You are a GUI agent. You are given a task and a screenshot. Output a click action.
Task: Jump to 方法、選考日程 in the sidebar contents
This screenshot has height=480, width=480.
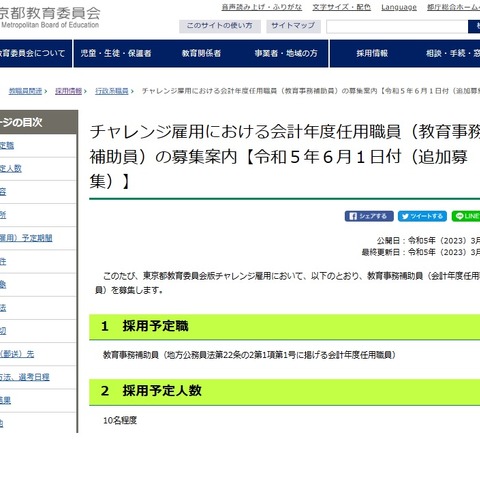click(25, 377)
